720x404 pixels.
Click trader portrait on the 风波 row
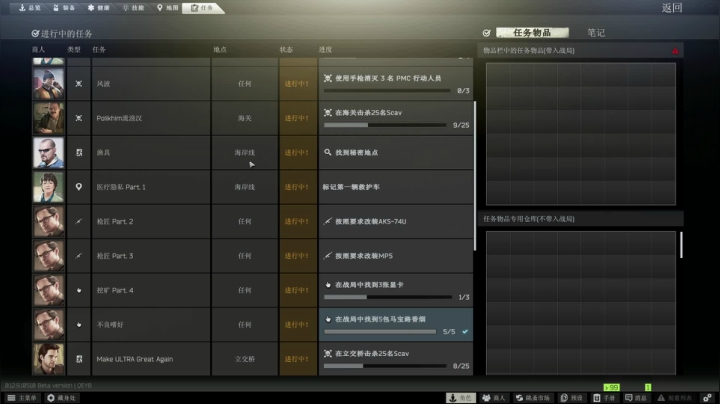coord(48,84)
